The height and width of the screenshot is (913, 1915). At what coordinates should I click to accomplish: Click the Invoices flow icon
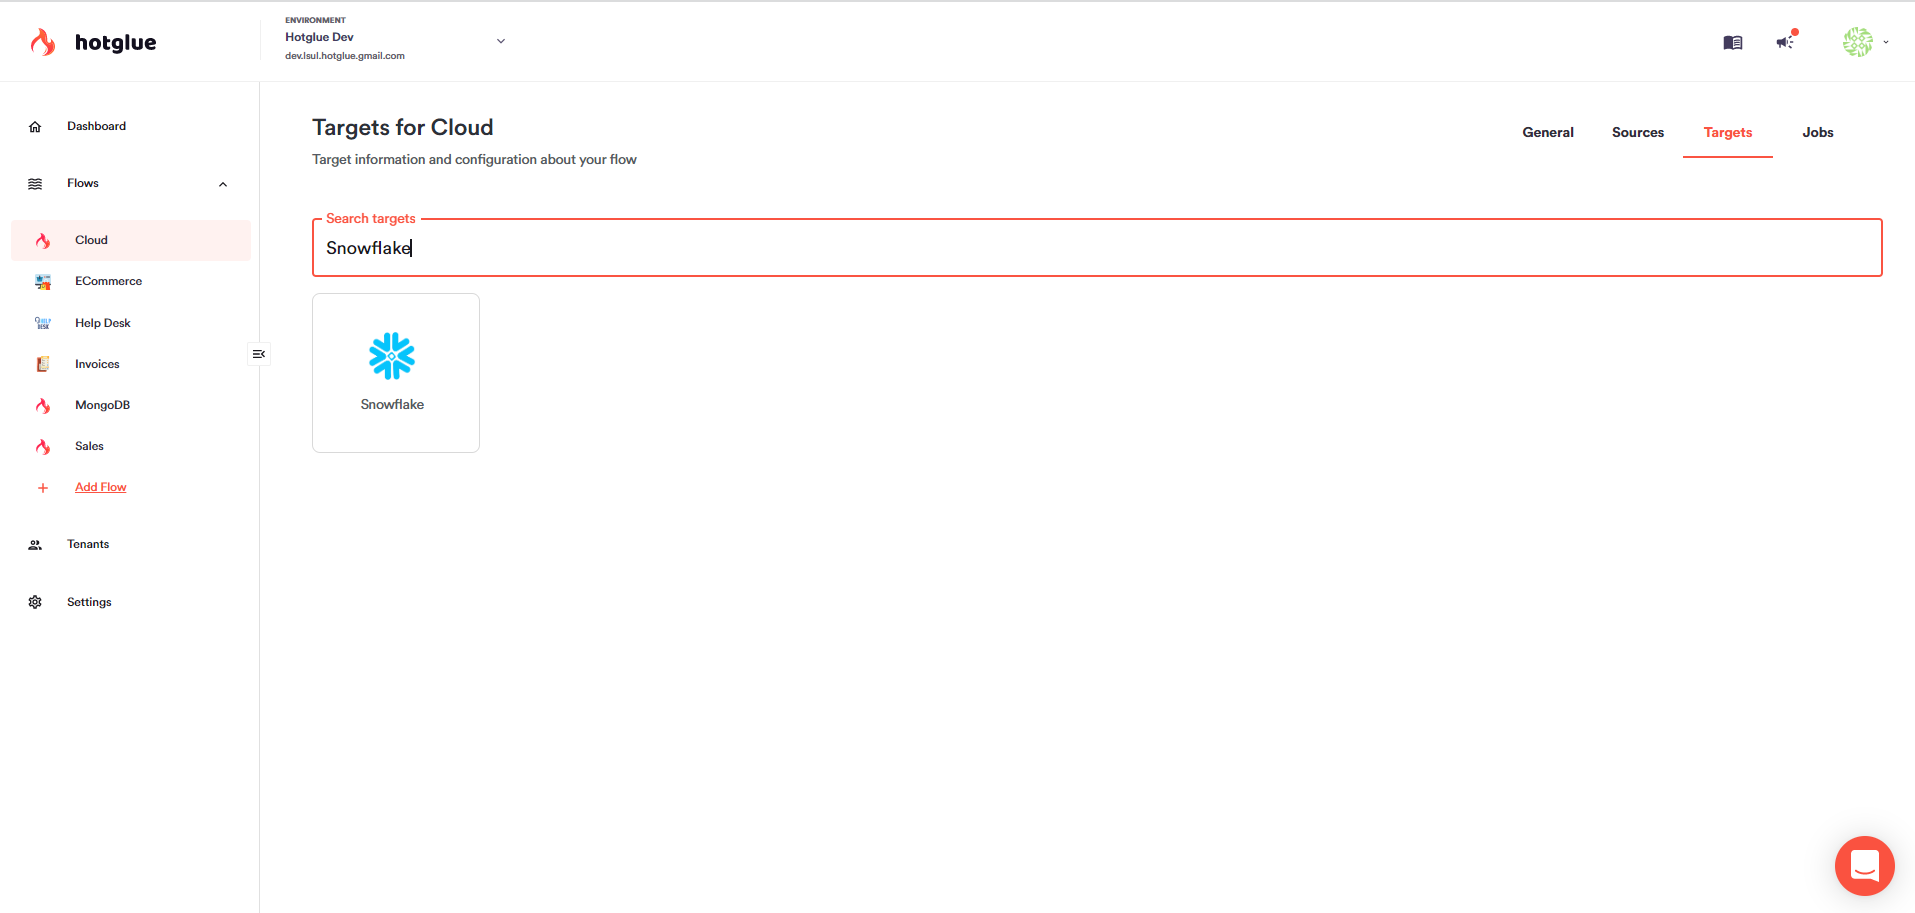(x=43, y=364)
